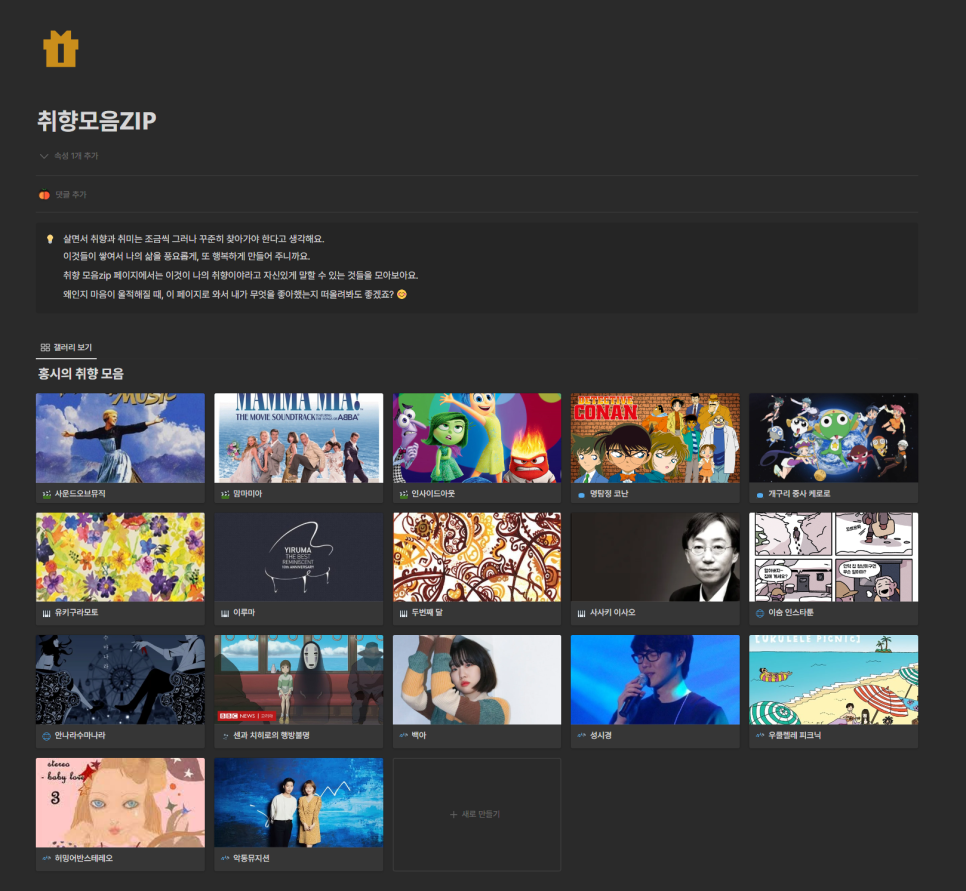
Task: Click the blue icon beside 명탐정 코난
Action: pos(582,494)
